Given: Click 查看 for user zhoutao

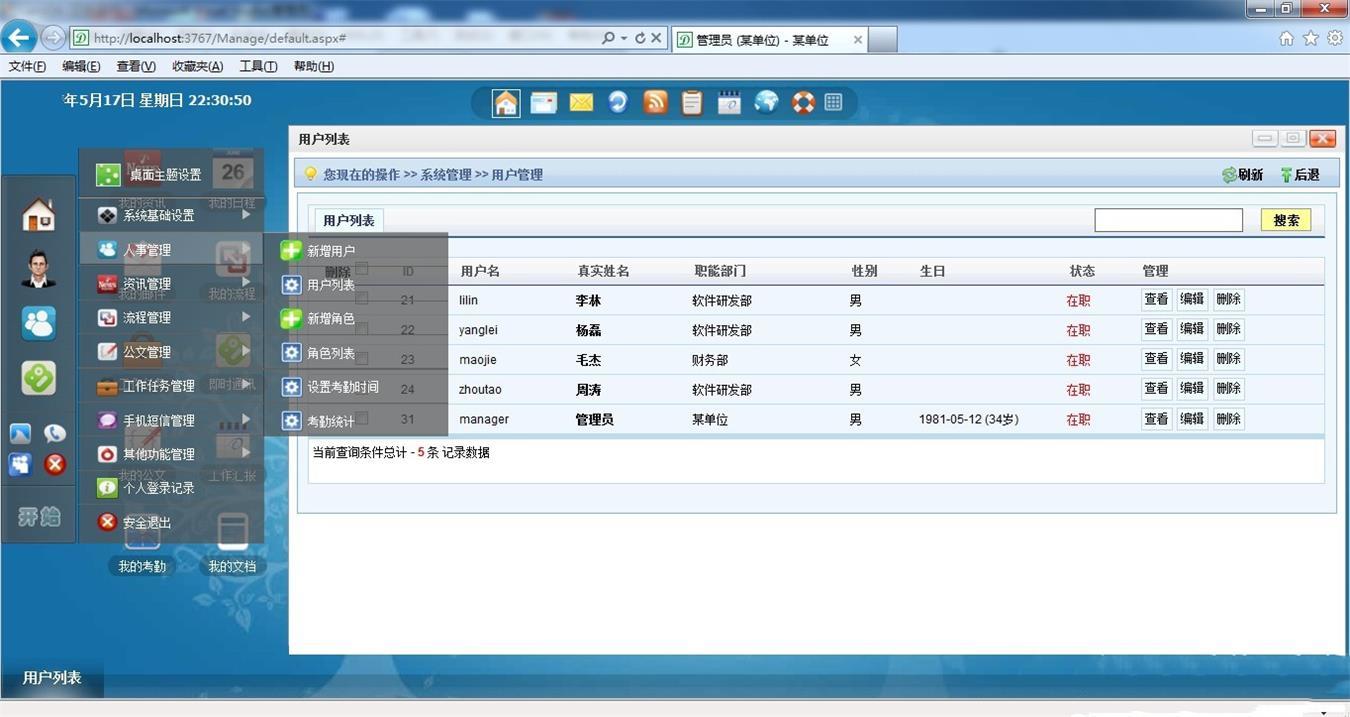Looking at the screenshot, I should (x=1156, y=389).
